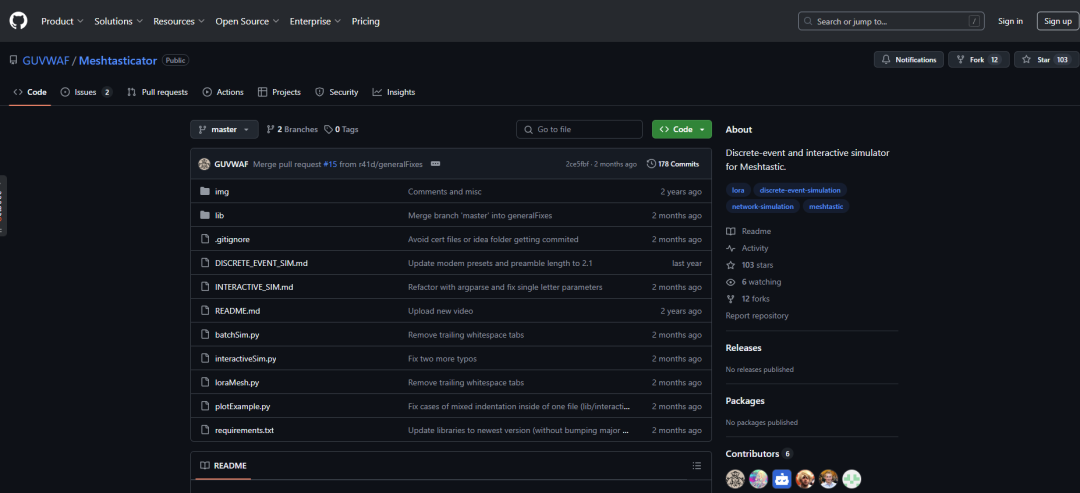Click the GUVWAF commit author avatar
This screenshot has height=493, width=1080.
[x=204, y=164]
